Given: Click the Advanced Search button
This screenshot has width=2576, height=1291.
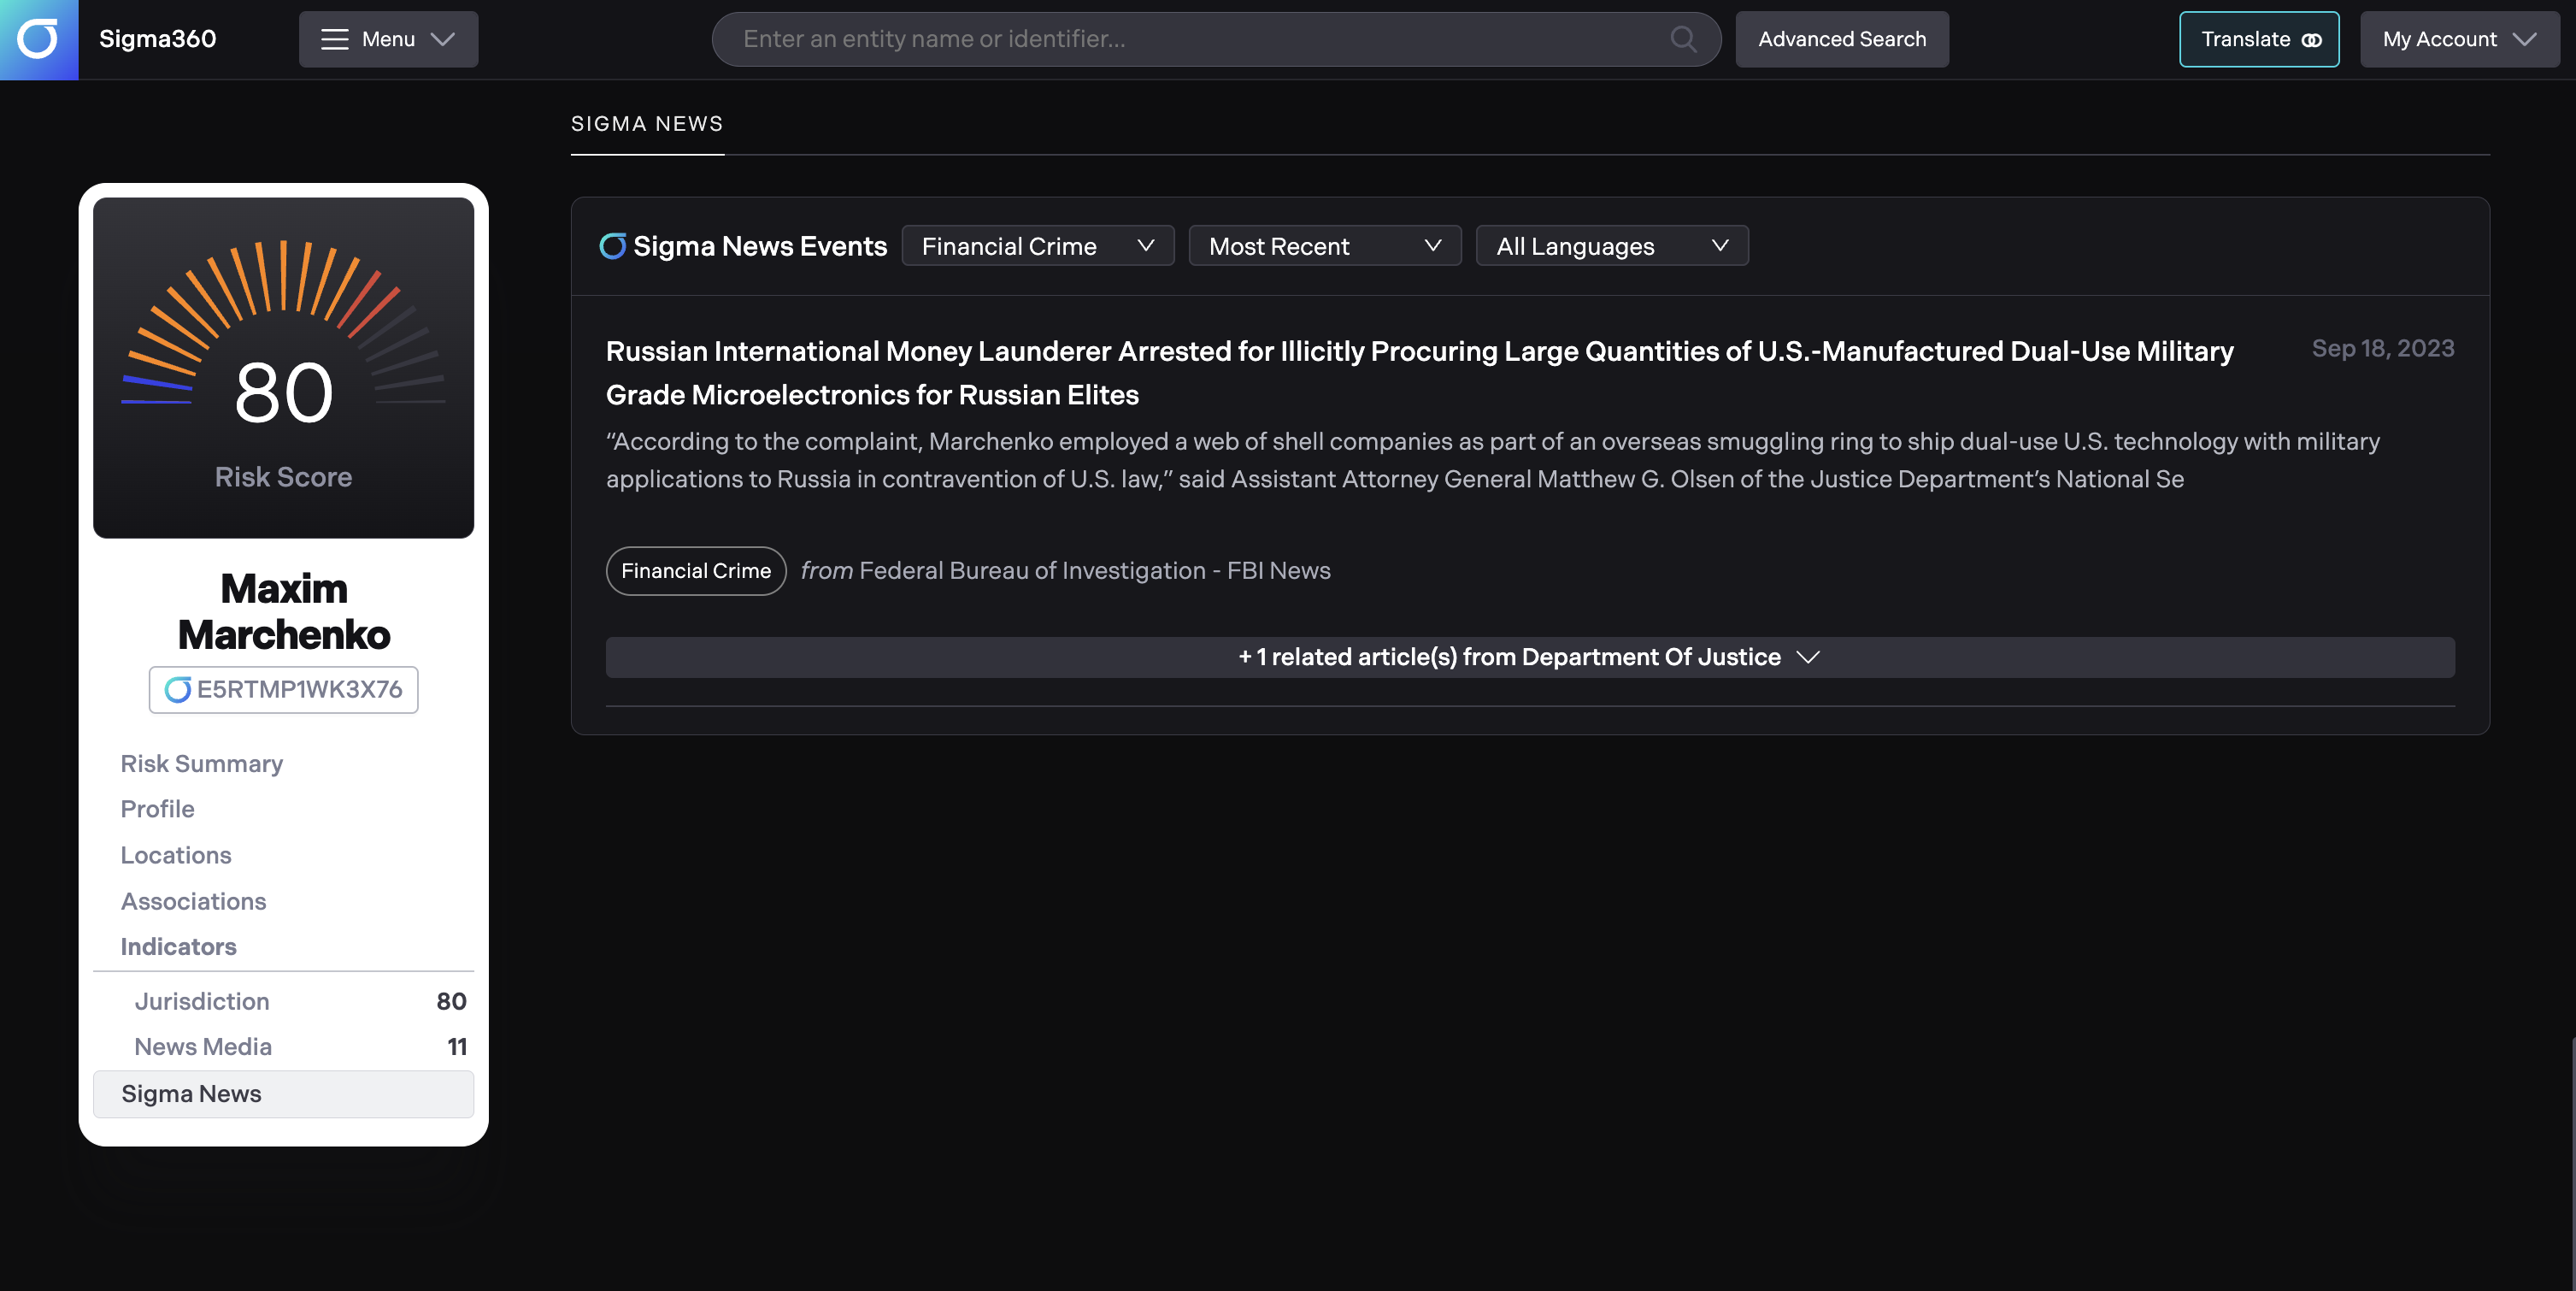Looking at the screenshot, I should (x=1842, y=39).
